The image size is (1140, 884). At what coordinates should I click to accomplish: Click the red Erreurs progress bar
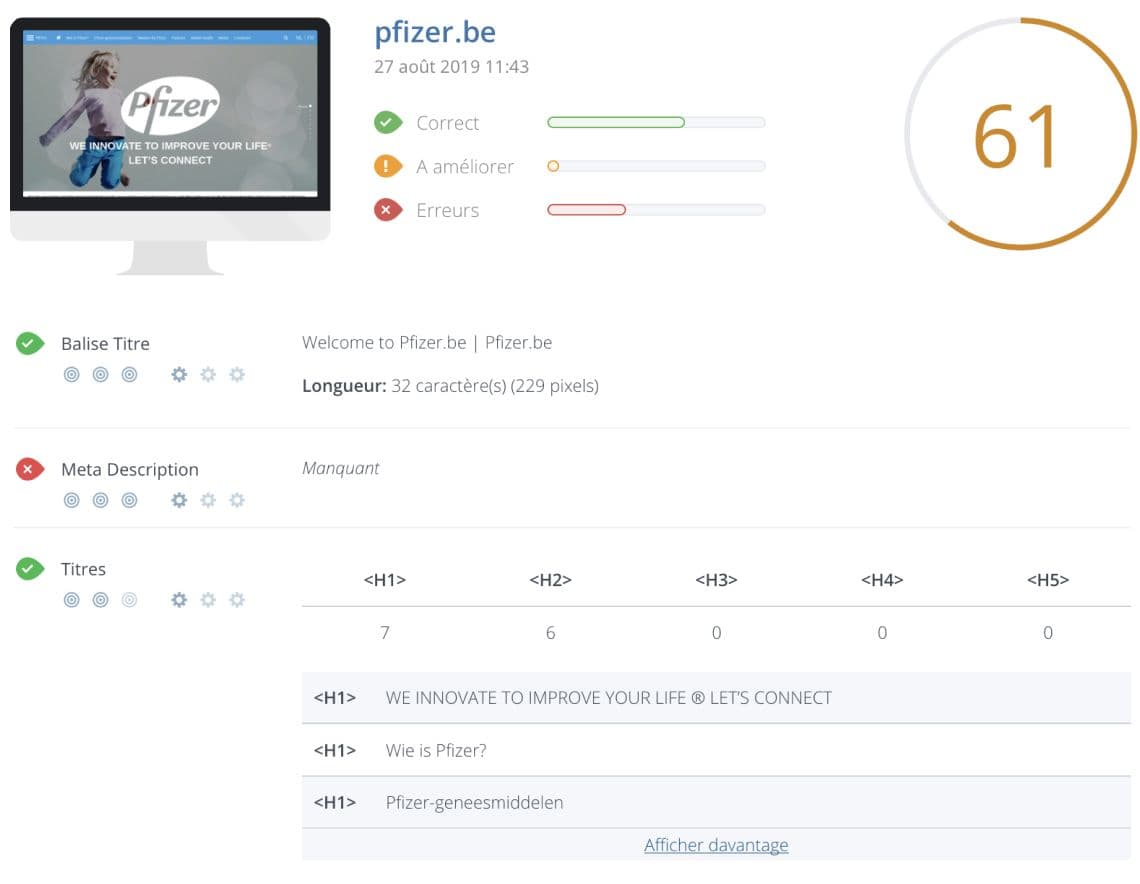(587, 210)
